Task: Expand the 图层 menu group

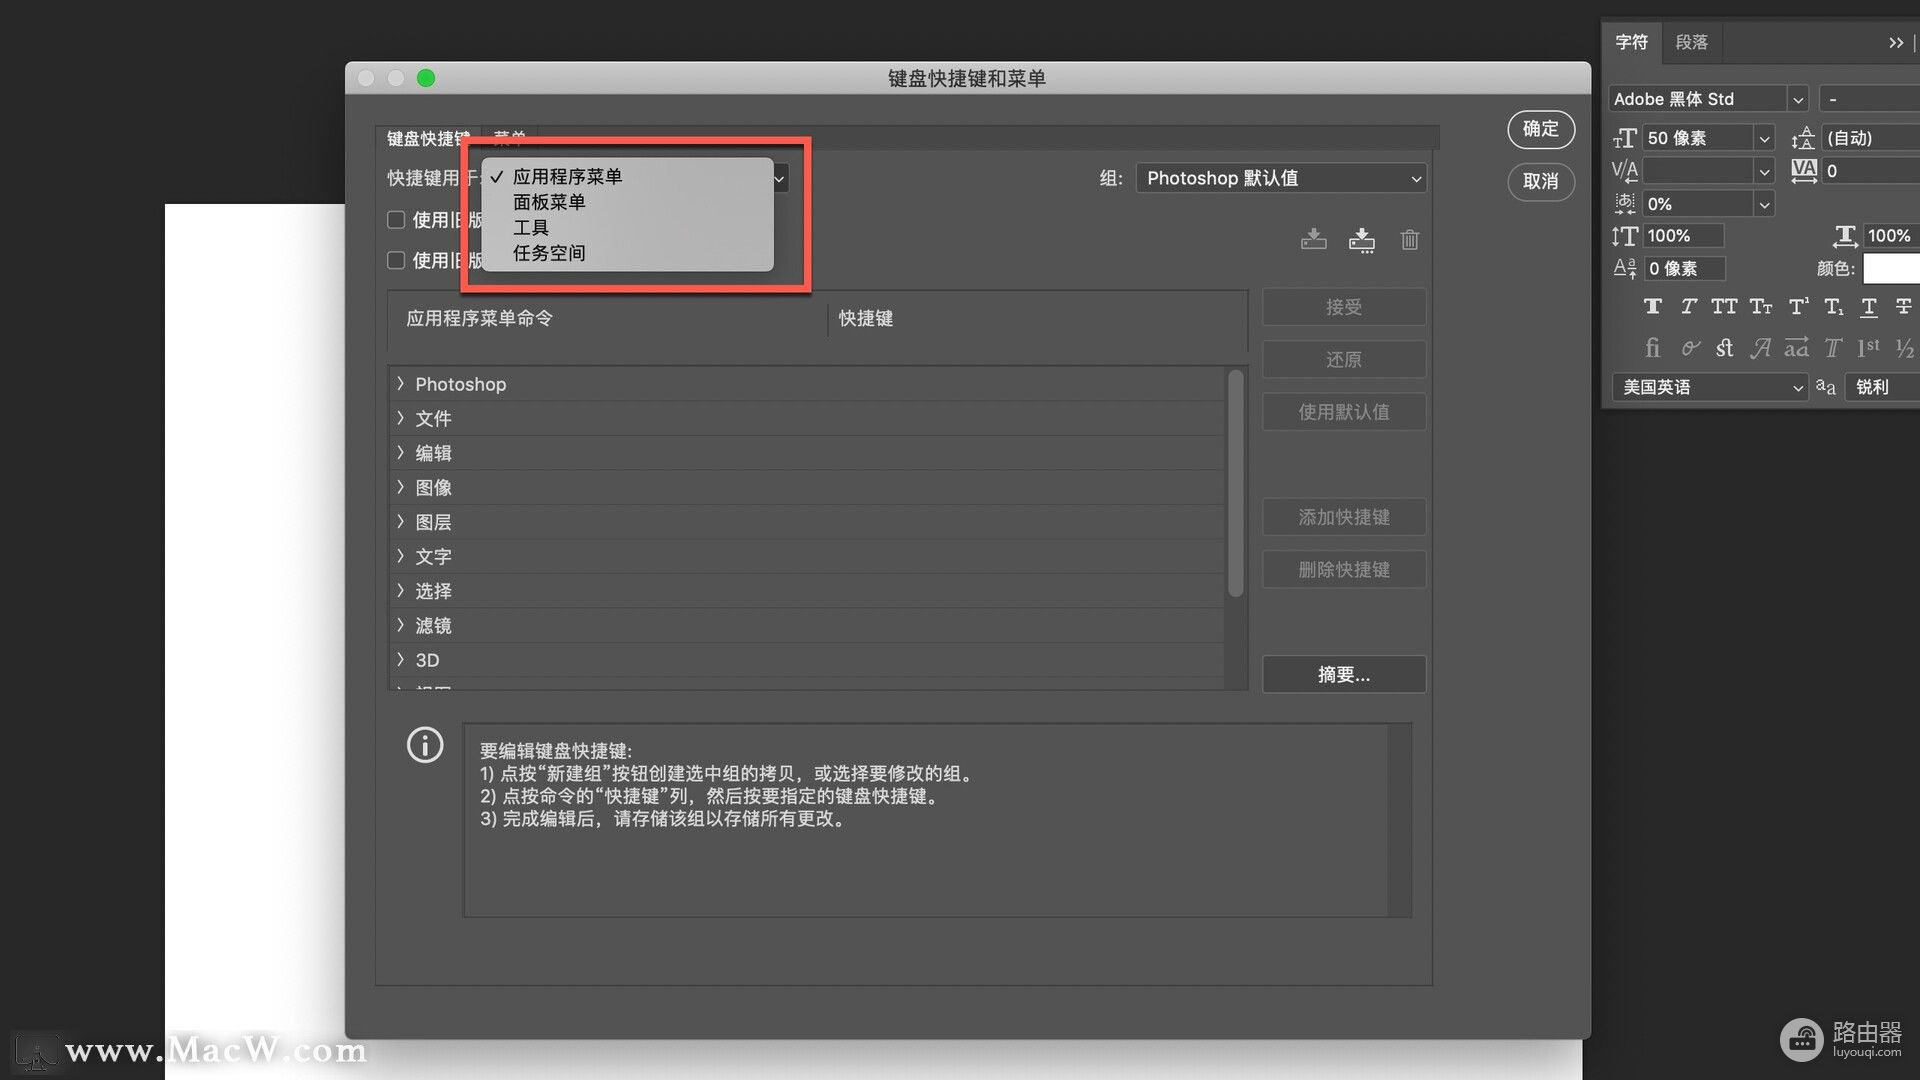Action: coord(400,522)
